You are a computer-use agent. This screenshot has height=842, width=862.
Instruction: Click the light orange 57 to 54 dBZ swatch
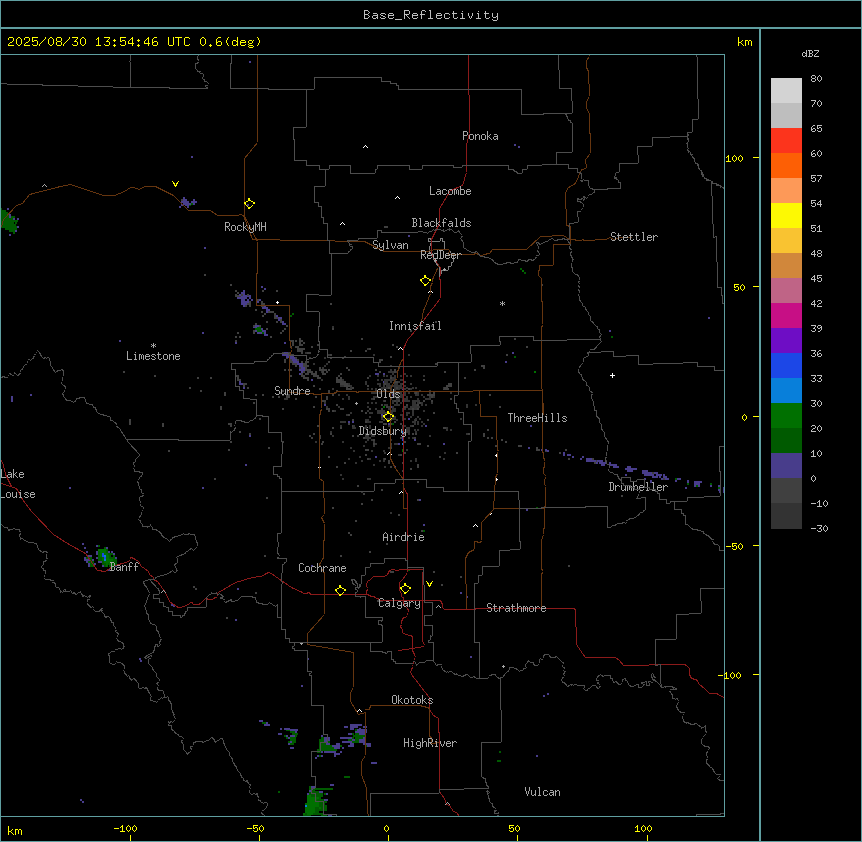pos(786,191)
